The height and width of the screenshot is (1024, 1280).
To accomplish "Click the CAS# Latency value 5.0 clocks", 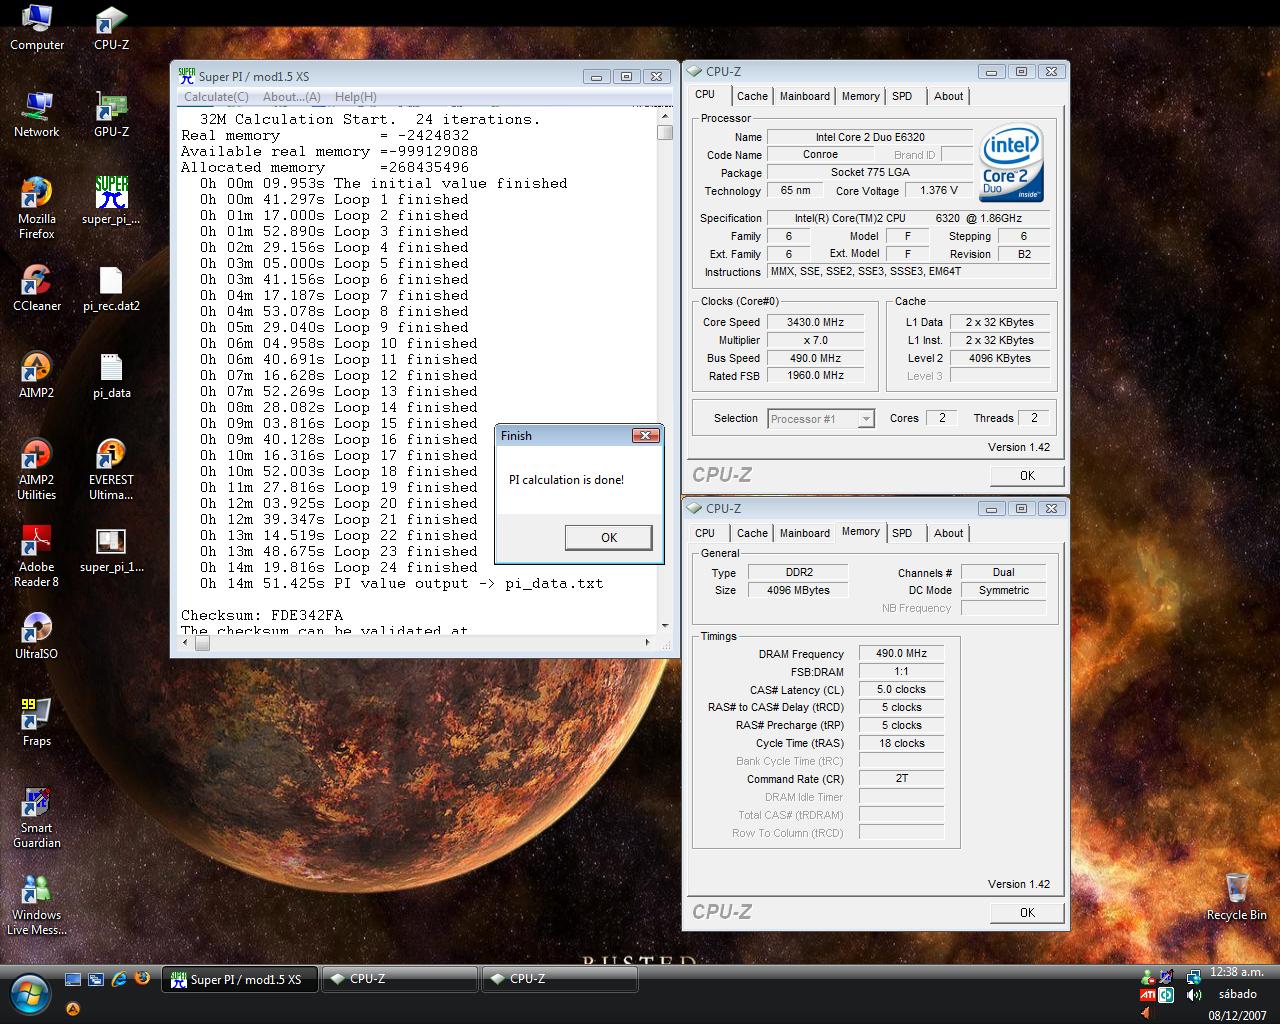I will [901, 689].
